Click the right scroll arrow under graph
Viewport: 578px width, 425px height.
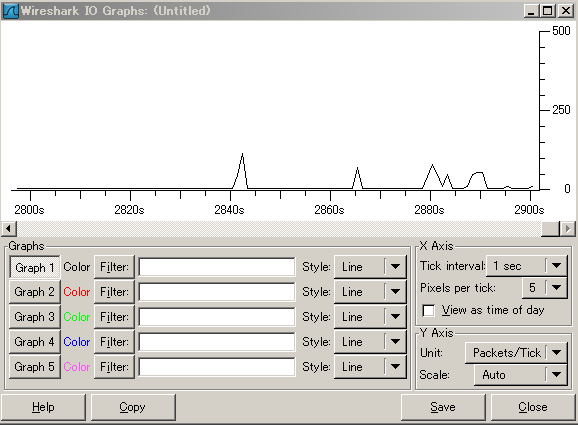click(x=568, y=229)
